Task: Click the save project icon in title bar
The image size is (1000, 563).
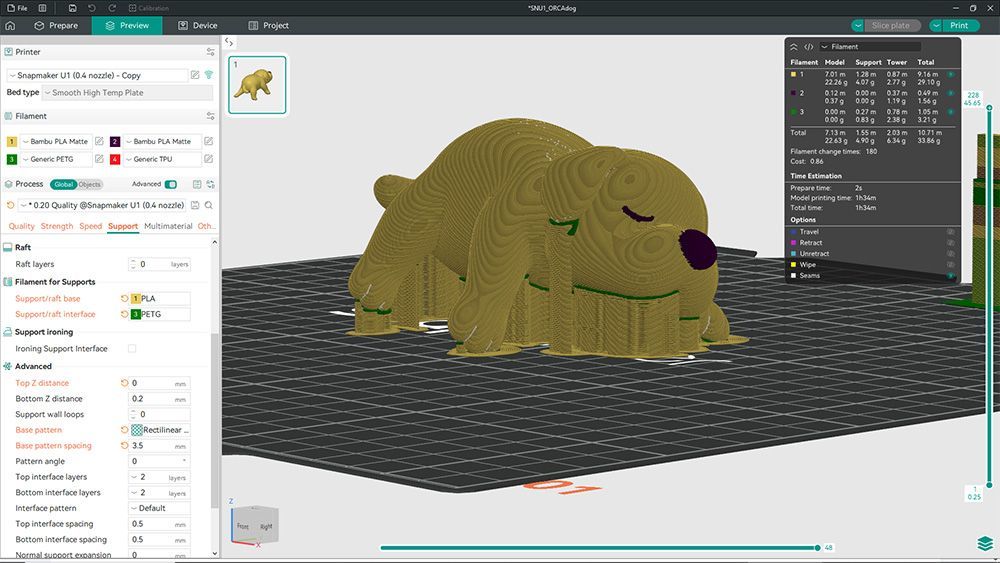Action: tap(72, 8)
